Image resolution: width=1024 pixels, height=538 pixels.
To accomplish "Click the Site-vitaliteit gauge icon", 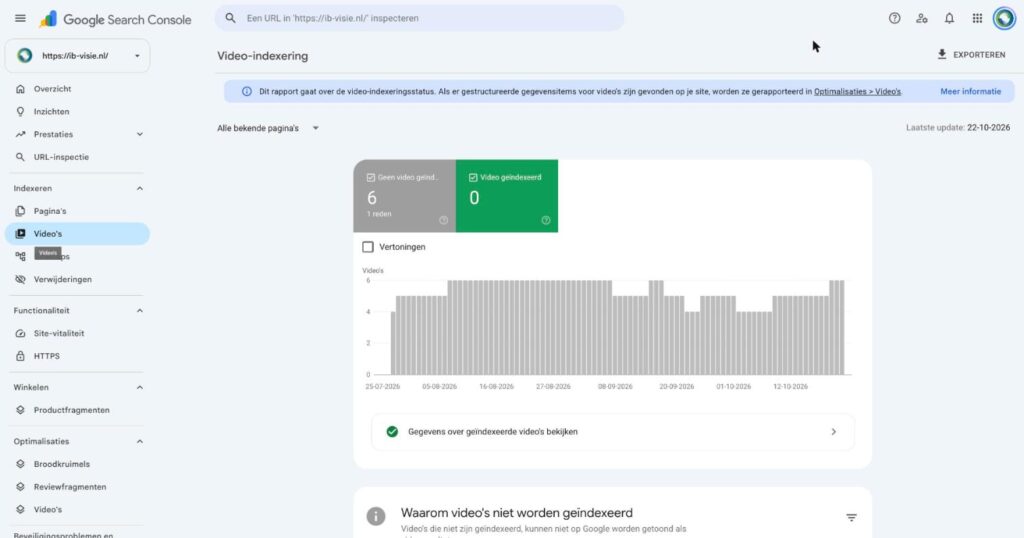I will (x=20, y=333).
